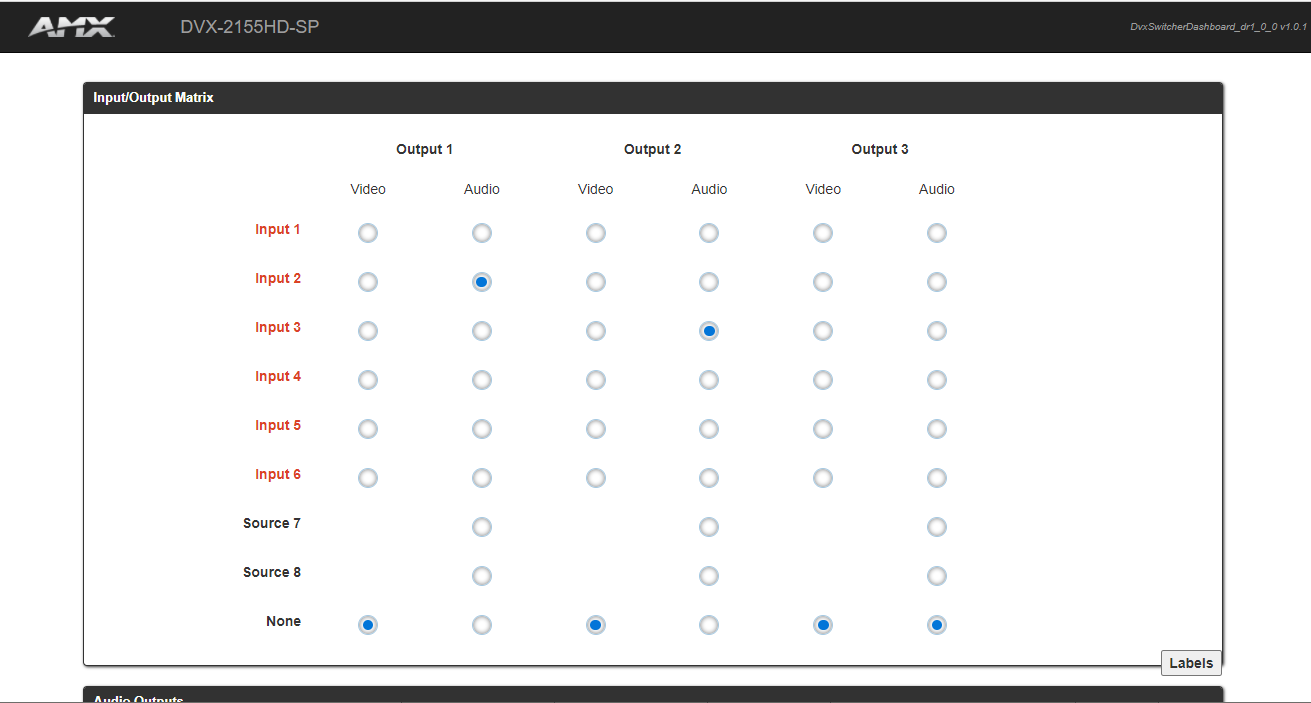Set Output 3 Audio to Source 8

tap(937, 576)
